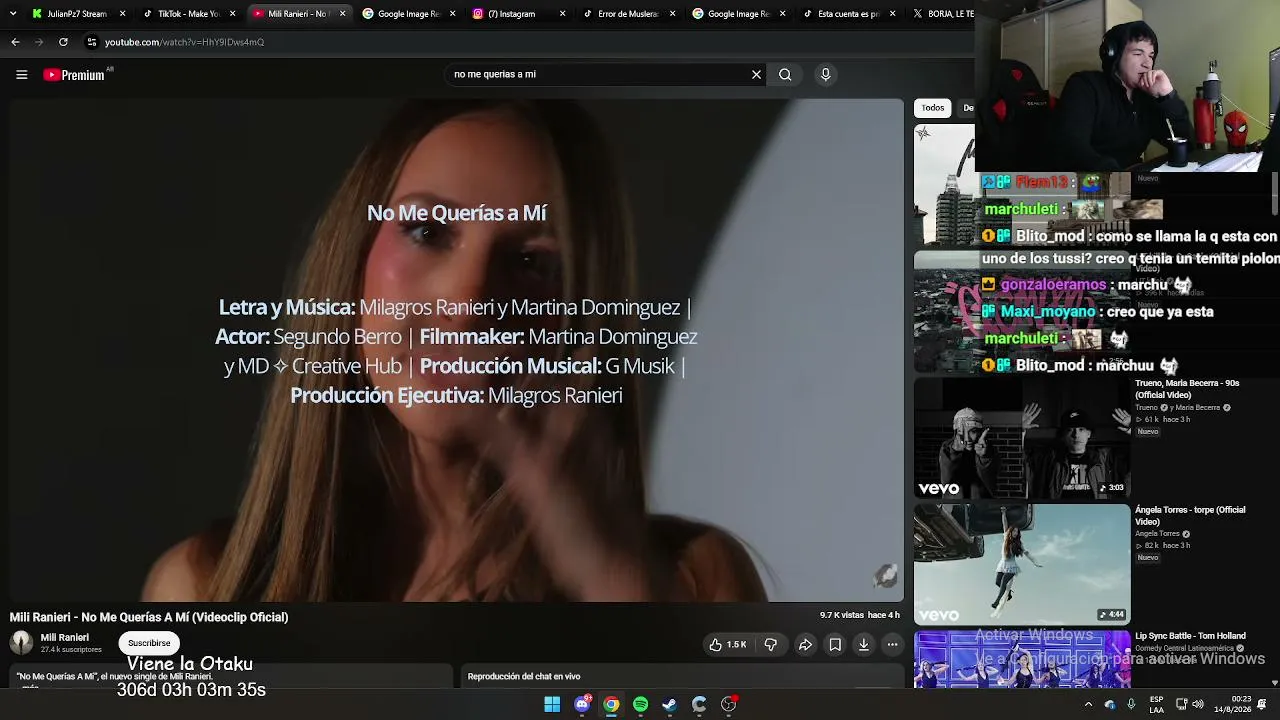Run search with the magnifier button
Viewport: 1280px width, 720px height.
[785, 74]
